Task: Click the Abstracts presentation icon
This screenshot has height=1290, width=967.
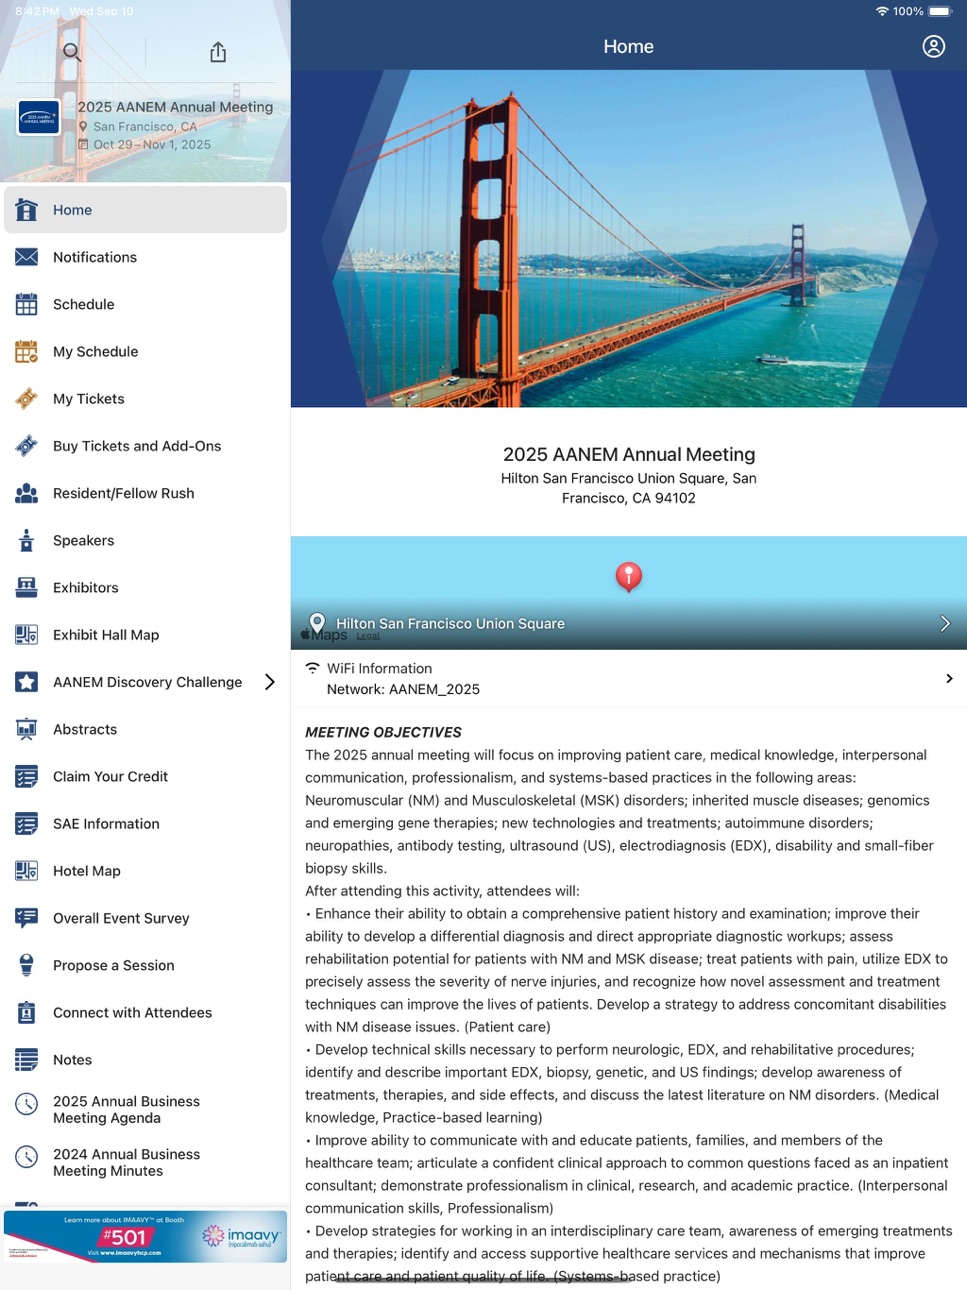Action: point(27,729)
